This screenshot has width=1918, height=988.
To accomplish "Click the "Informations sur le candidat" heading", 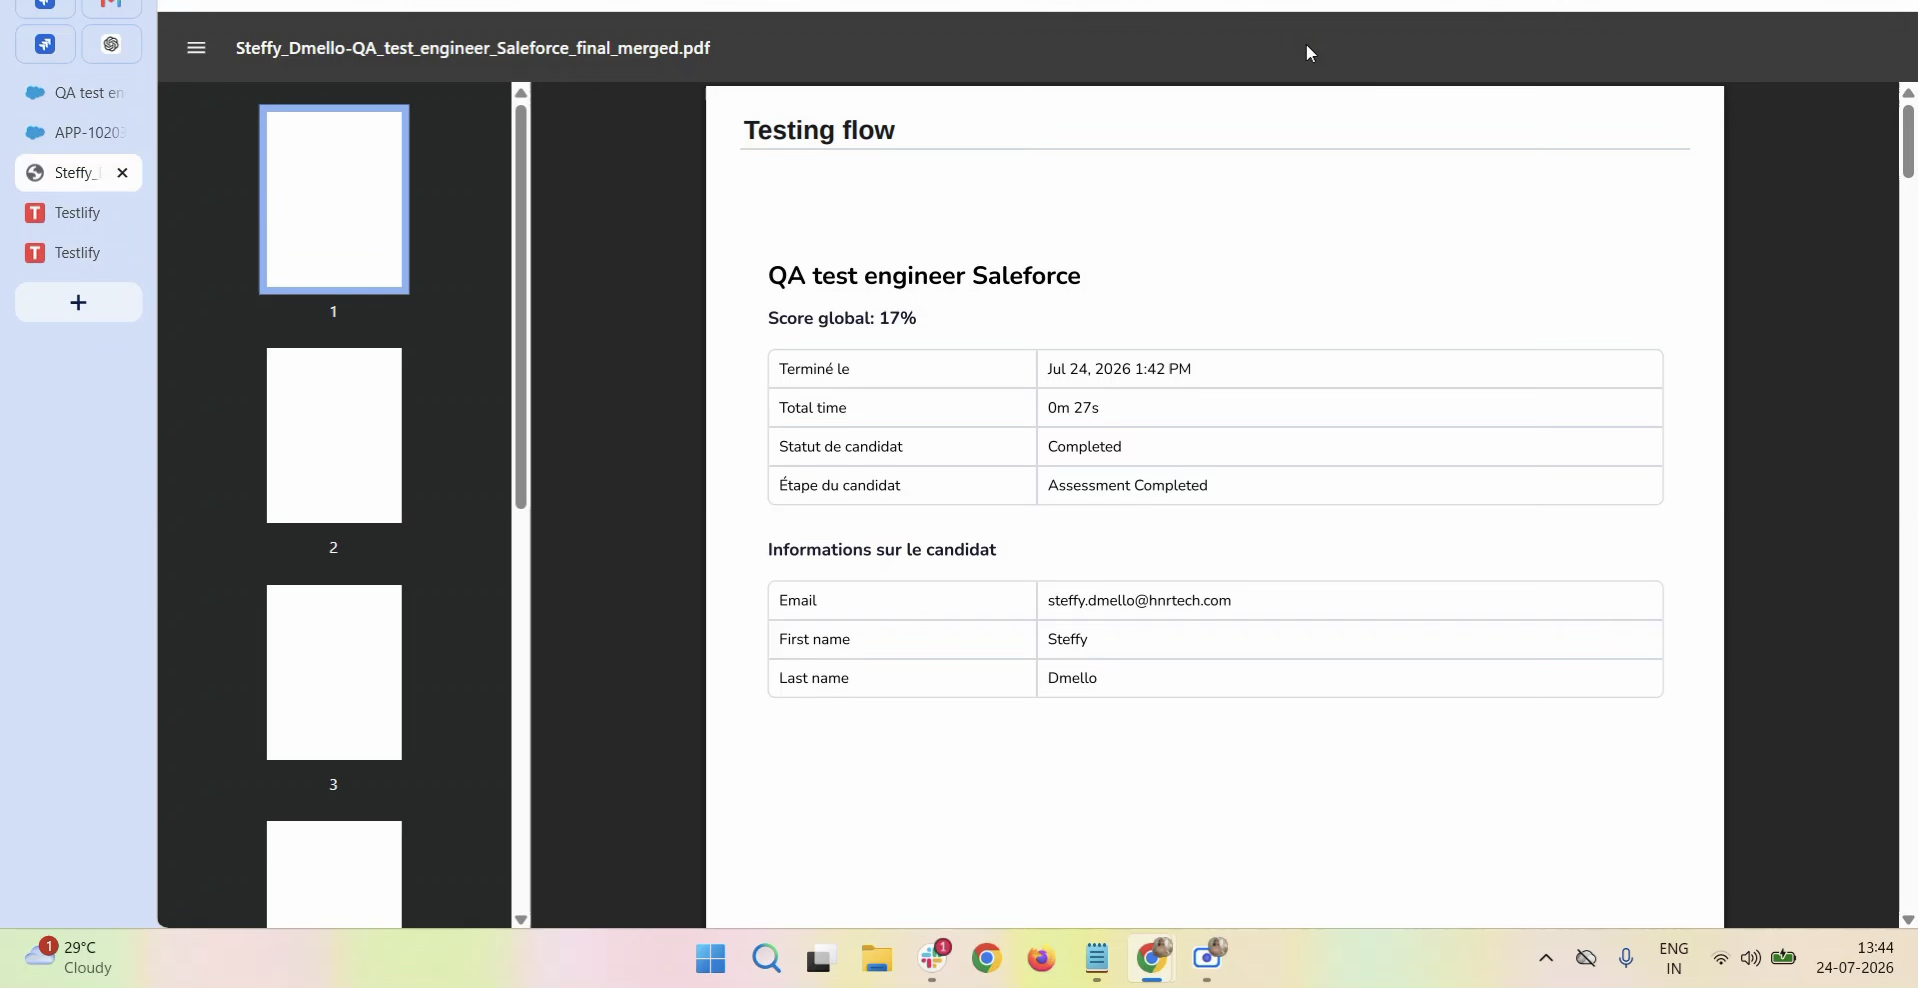I will [x=882, y=550].
